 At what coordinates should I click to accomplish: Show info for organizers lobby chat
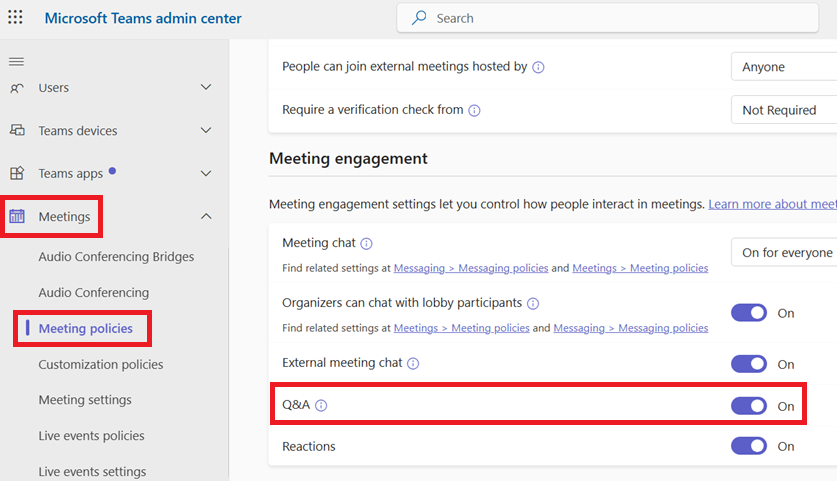point(533,304)
